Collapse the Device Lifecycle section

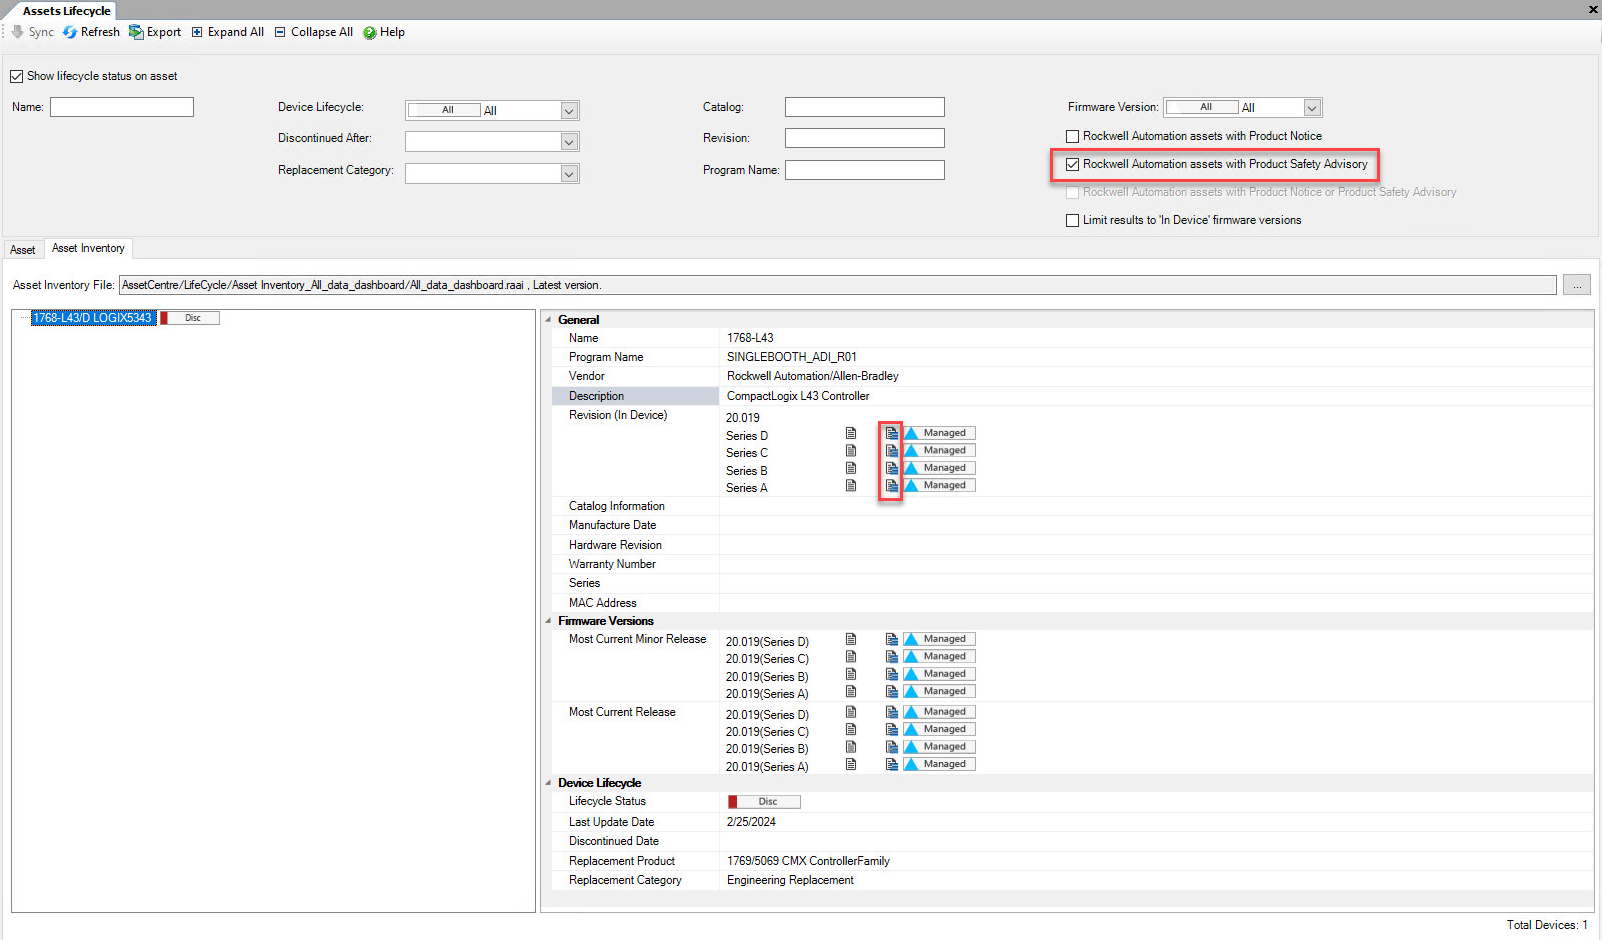(548, 783)
